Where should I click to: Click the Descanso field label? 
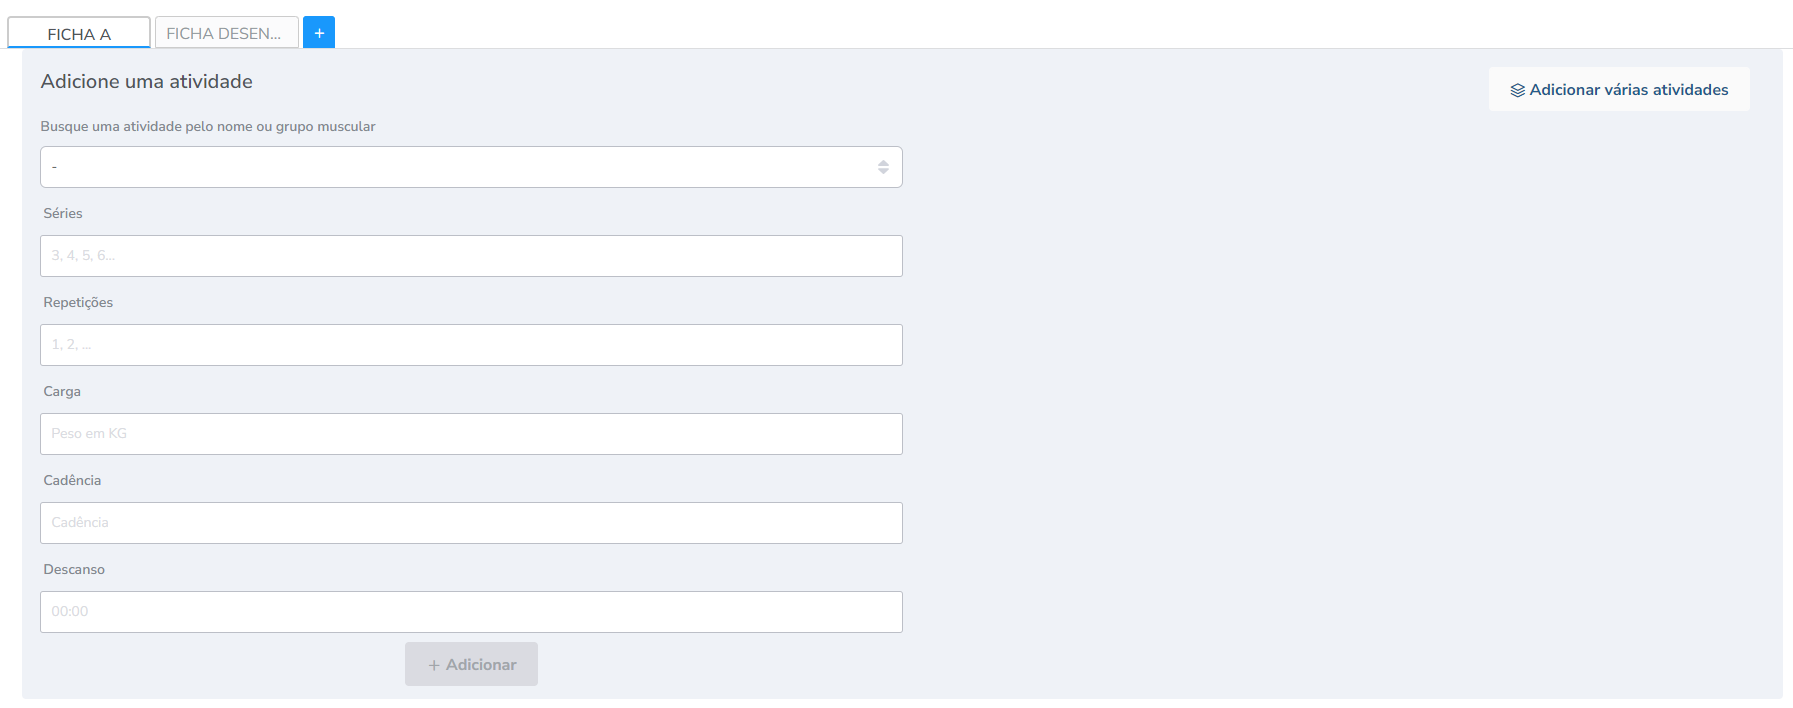(74, 570)
